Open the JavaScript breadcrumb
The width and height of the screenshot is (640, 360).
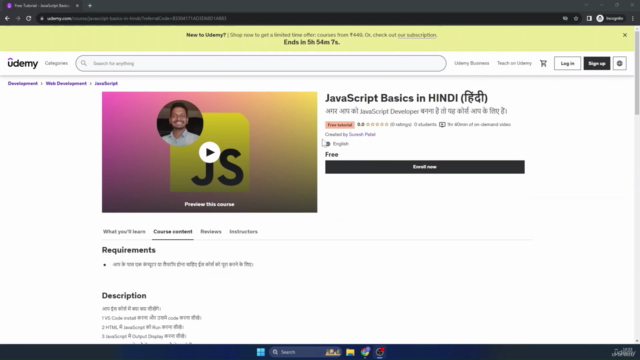tap(106, 83)
